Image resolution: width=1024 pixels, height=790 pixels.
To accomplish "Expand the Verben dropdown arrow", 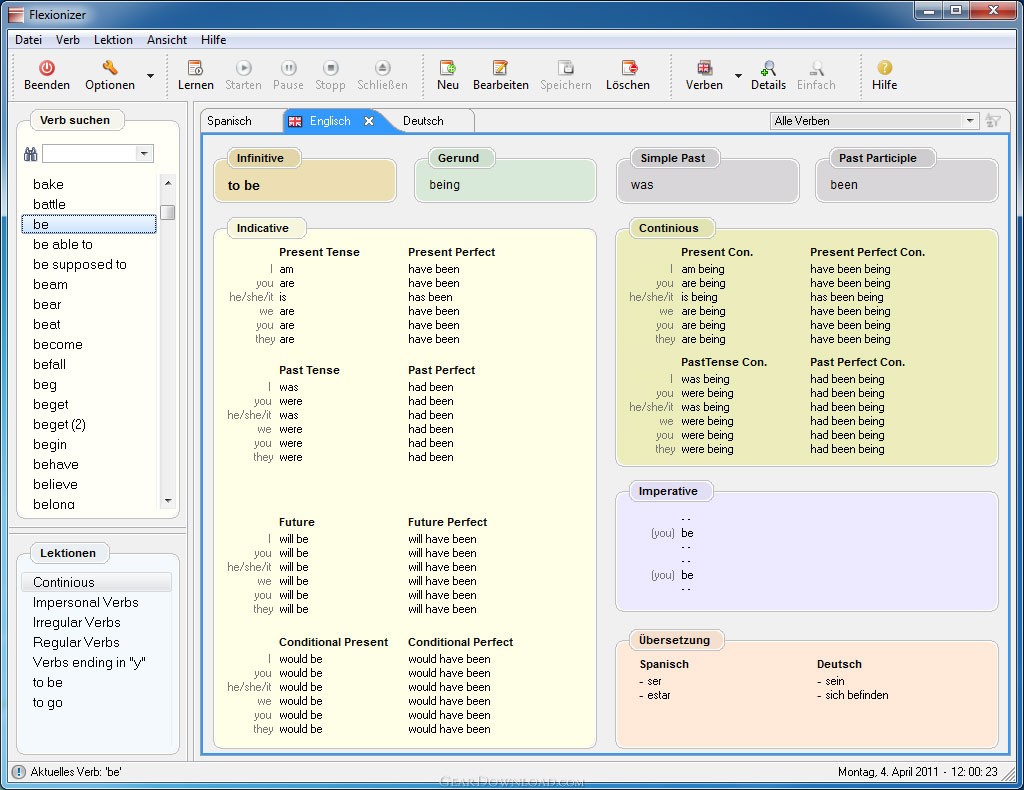I will (x=738, y=76).
